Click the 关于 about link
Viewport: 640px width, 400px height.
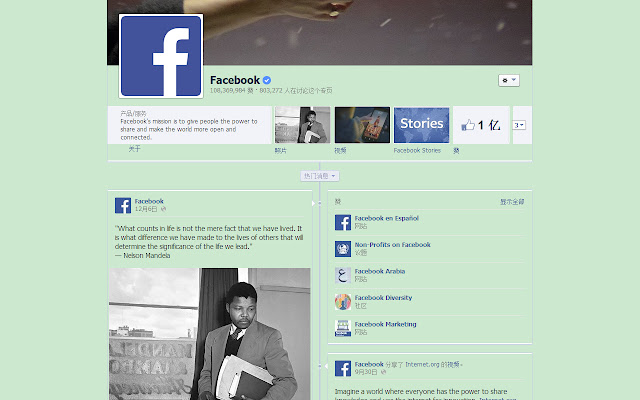click(134, 149)
